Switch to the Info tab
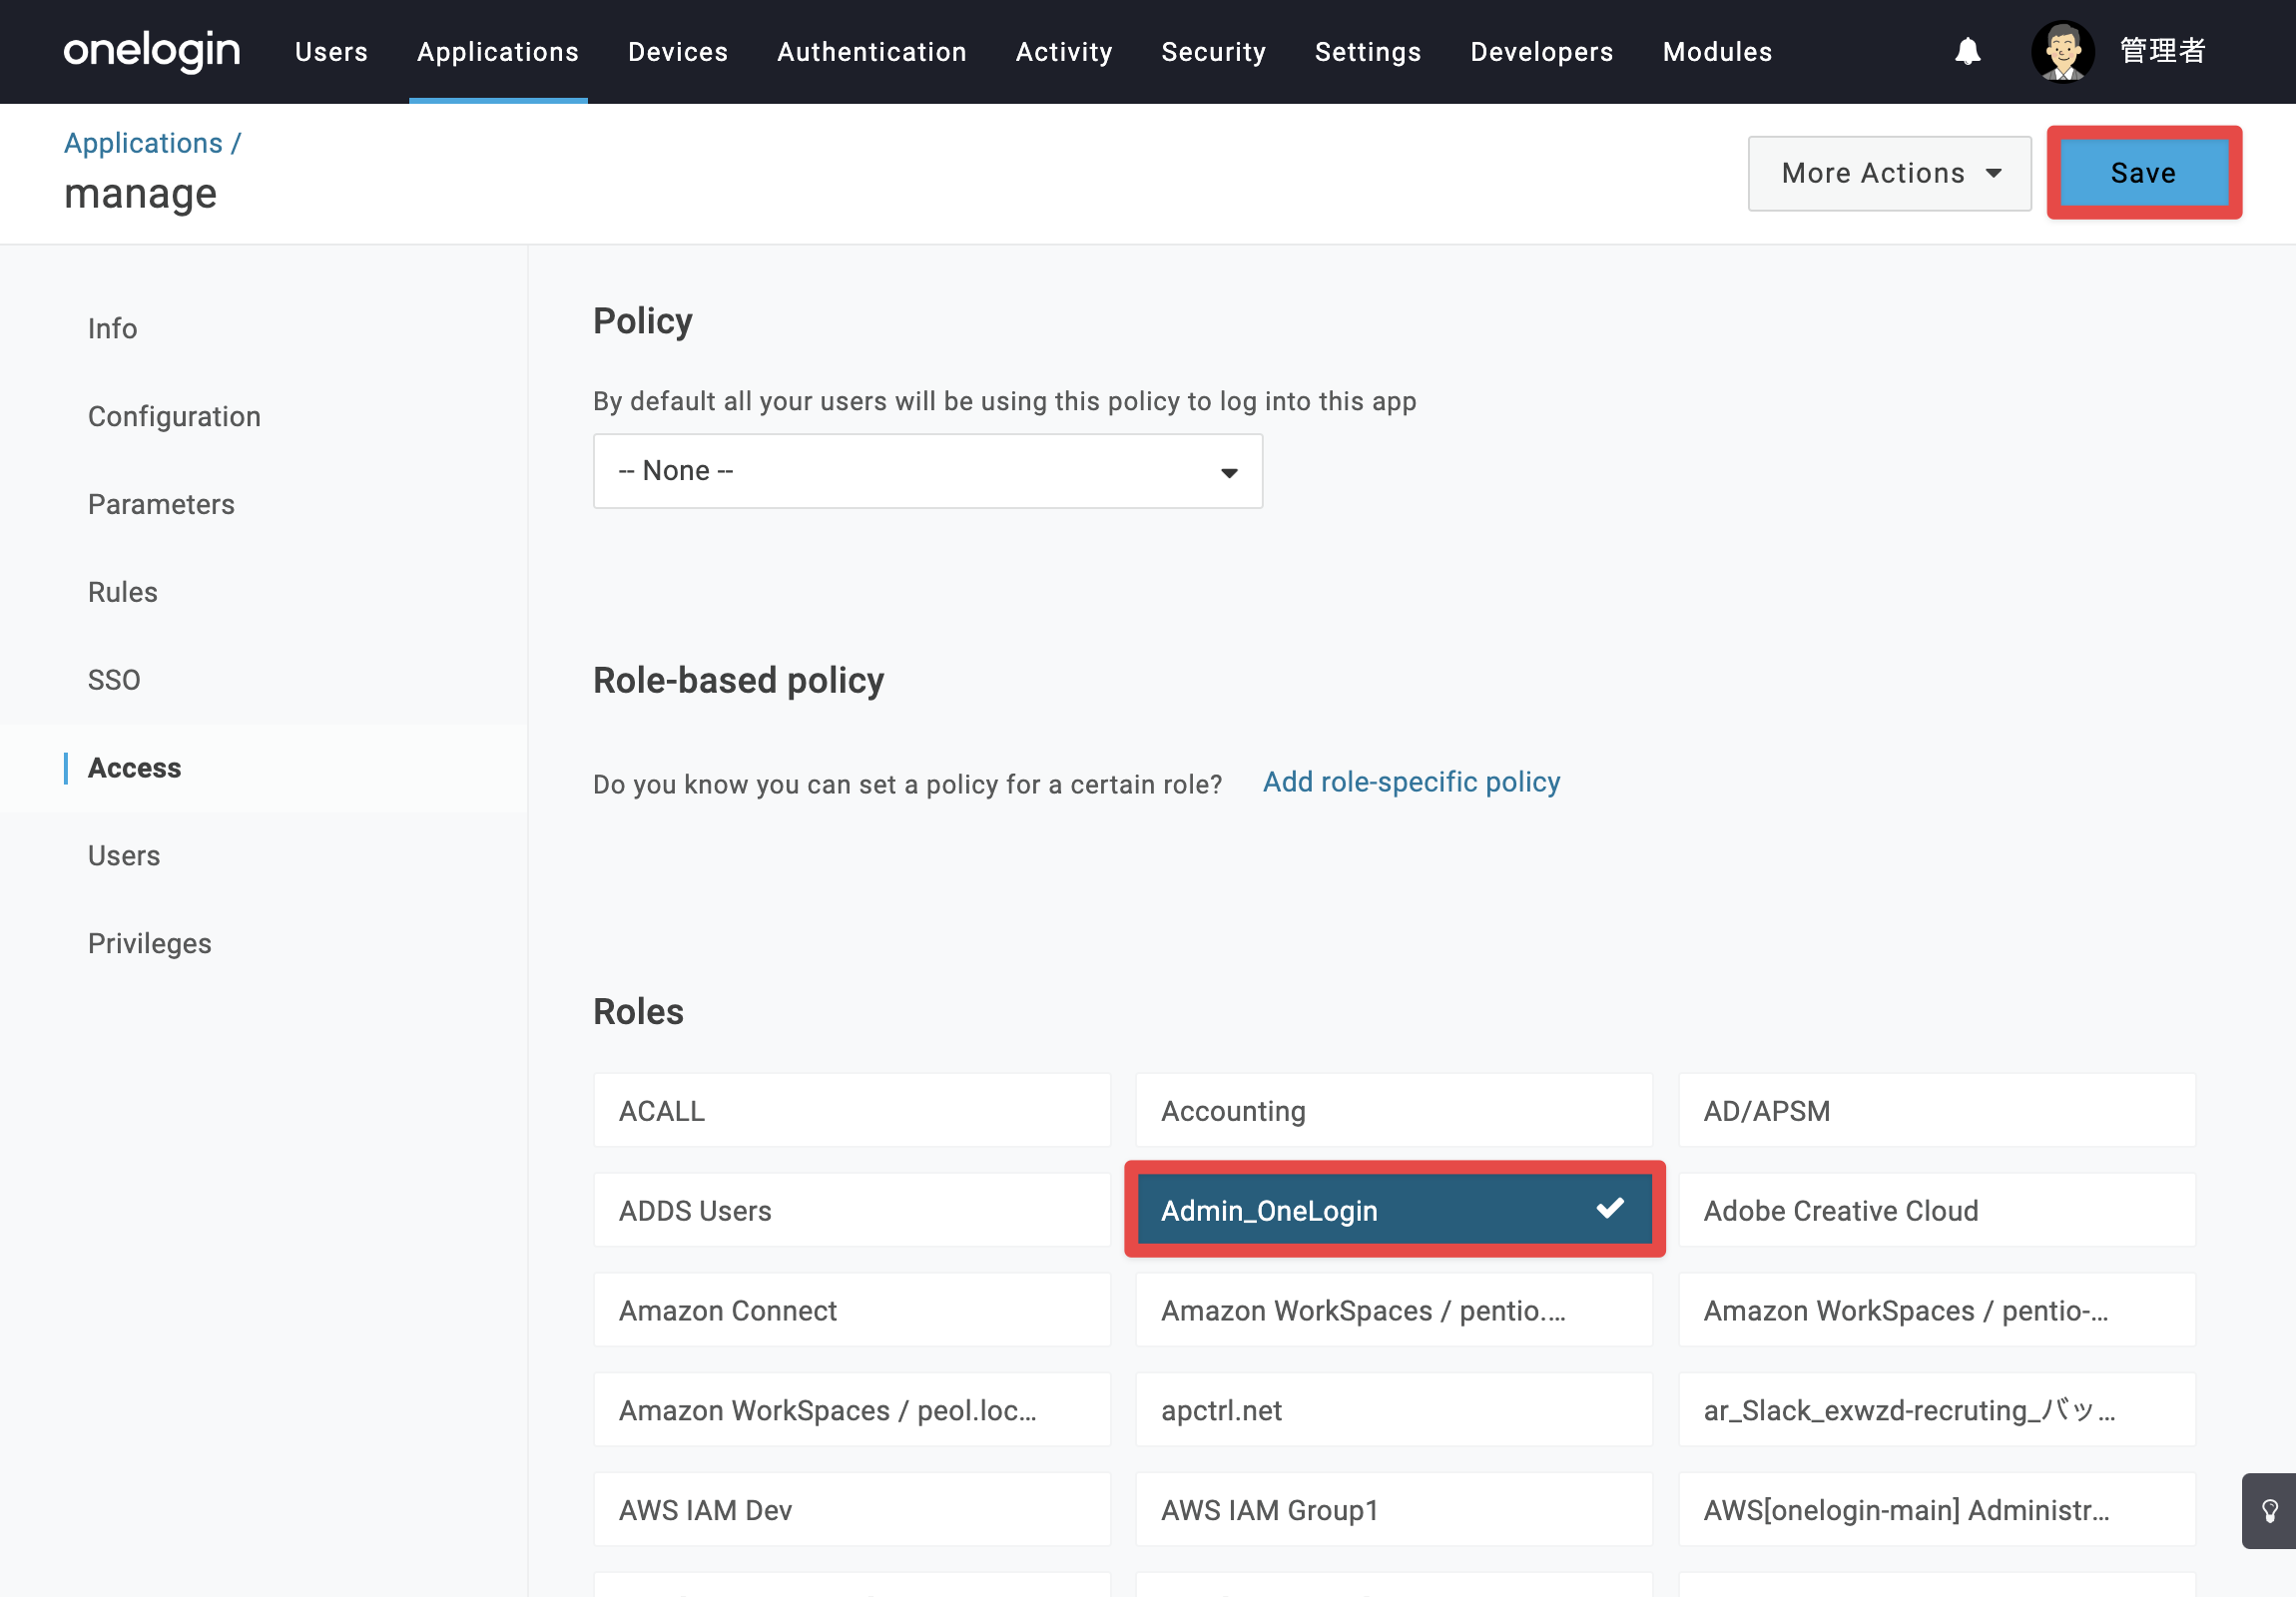This screenshot has width=2296, height=1597. [x=112, y=328]
